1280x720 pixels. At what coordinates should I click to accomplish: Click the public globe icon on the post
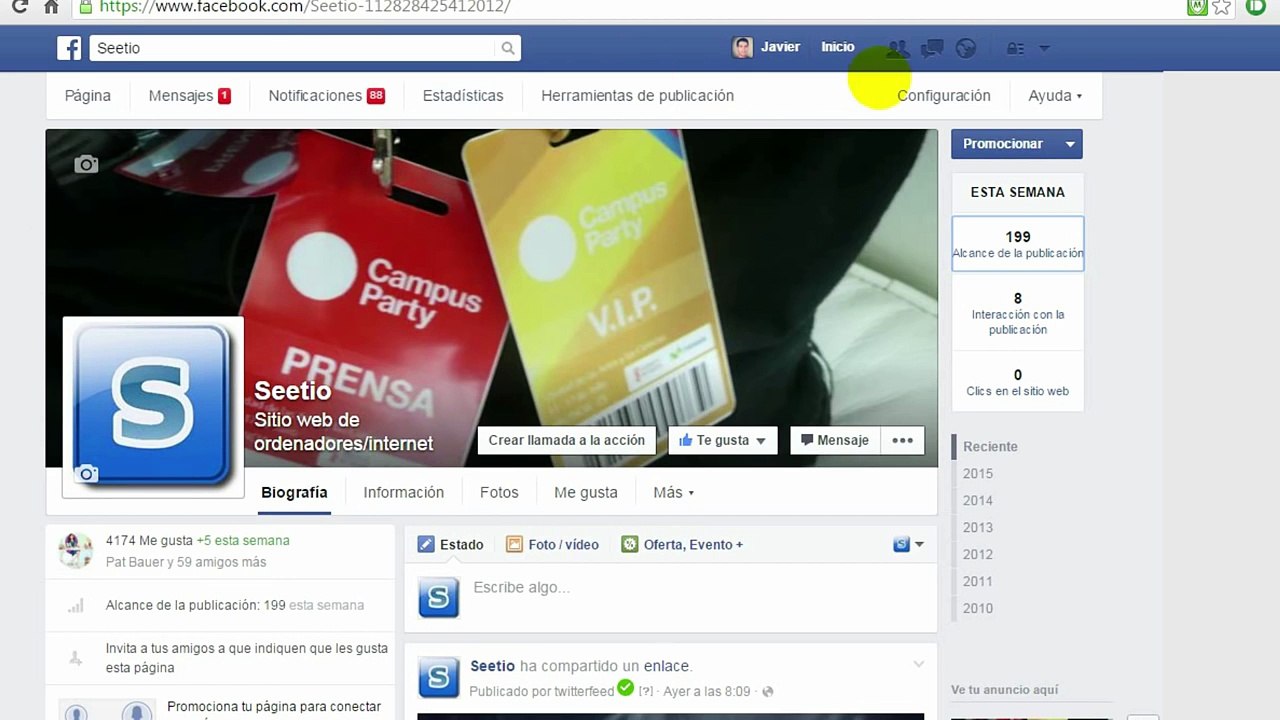pyautogui.click(x=768, y=691)
